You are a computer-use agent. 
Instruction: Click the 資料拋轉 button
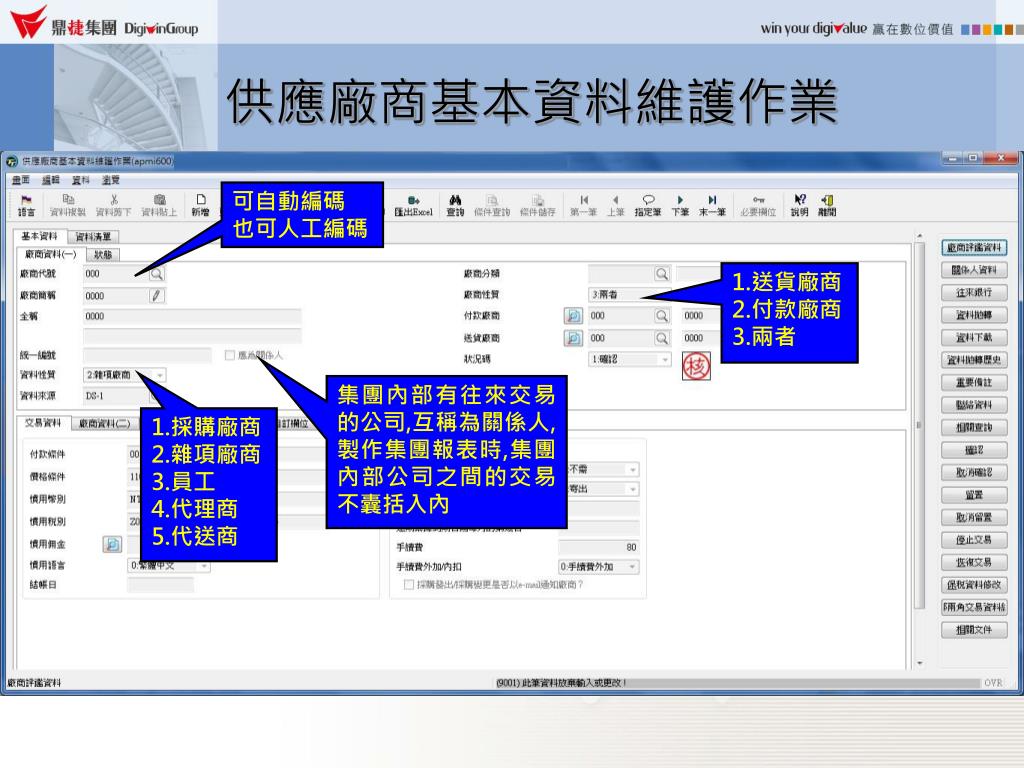tap(974, 315)
